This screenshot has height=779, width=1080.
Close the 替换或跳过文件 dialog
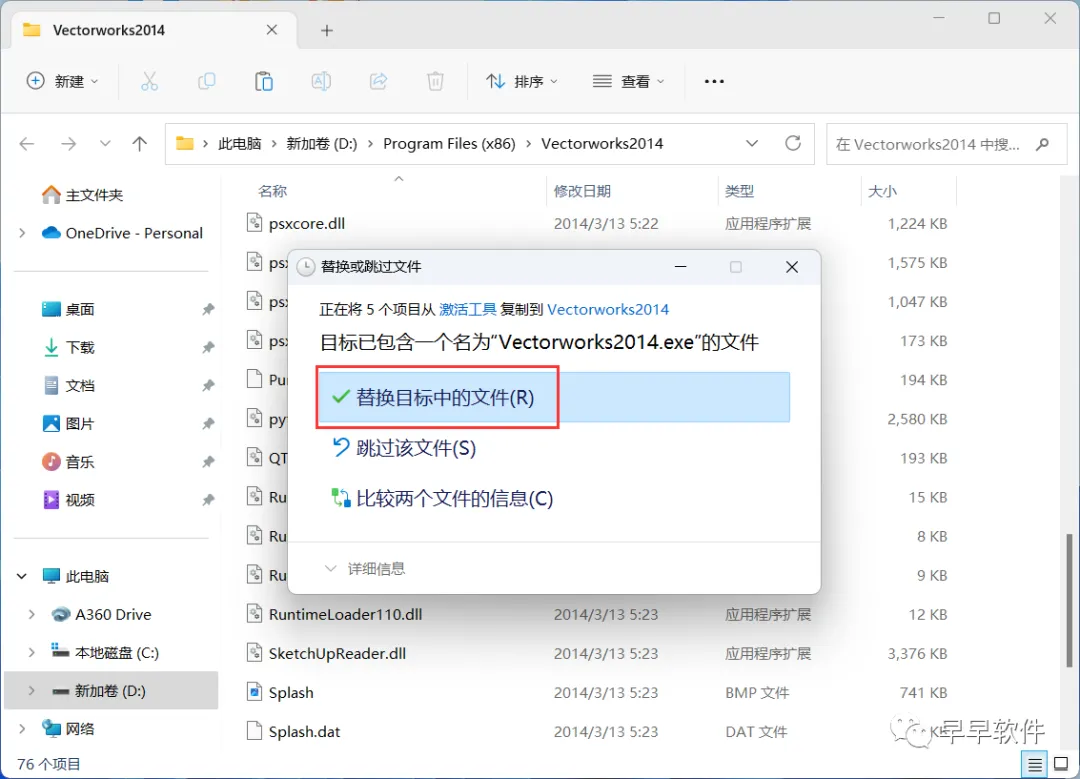(792, 267)
